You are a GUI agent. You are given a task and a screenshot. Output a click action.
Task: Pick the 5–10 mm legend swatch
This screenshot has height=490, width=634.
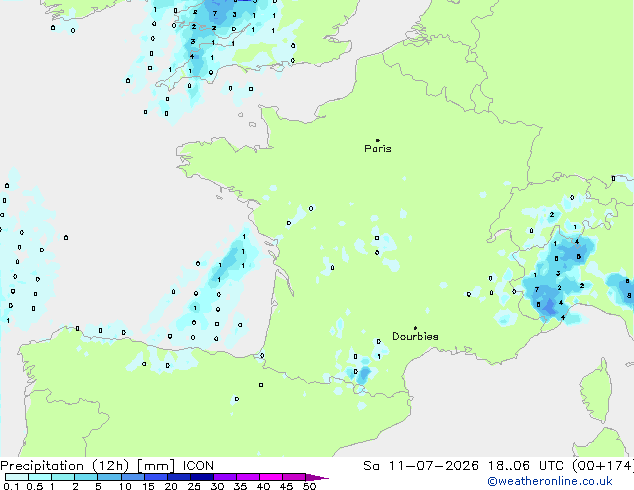(x=109, y=477)
